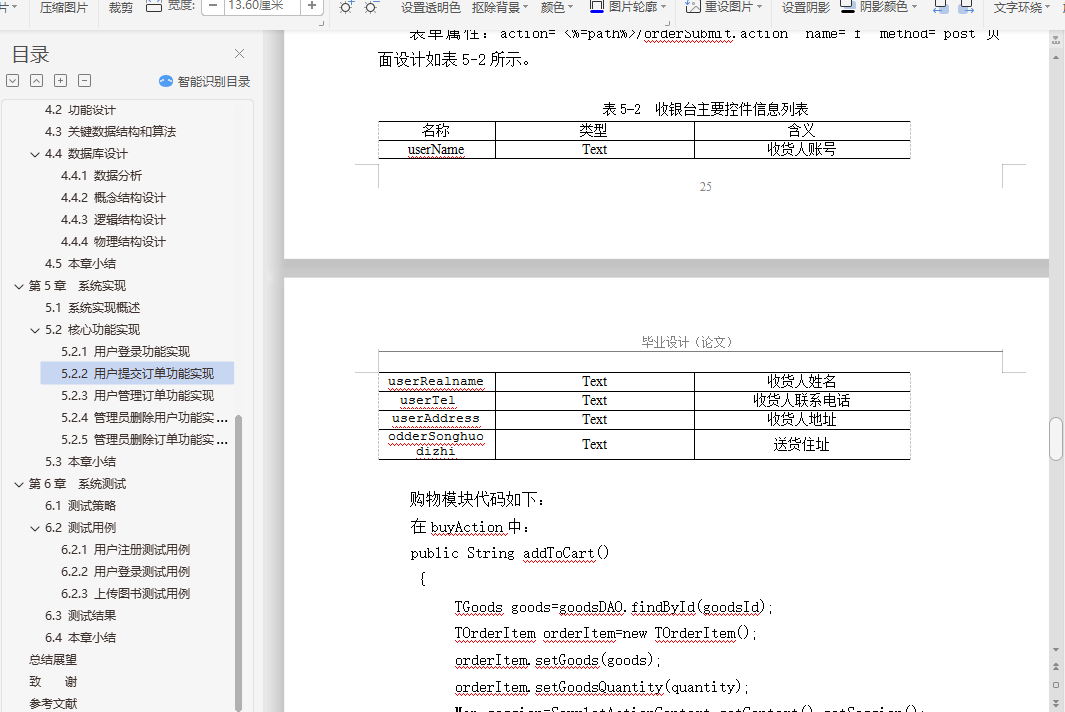The height and width of the screenshot is (712, 1065).
Task: Click the browse object circle icon
Action: pyautogui.click(x=1055, y=685)
